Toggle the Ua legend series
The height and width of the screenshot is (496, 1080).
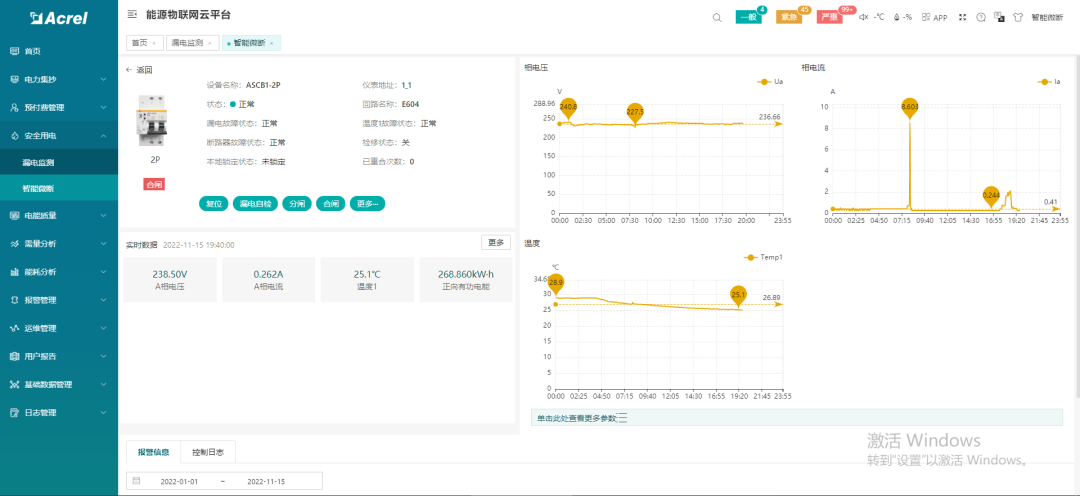[770, 81]
